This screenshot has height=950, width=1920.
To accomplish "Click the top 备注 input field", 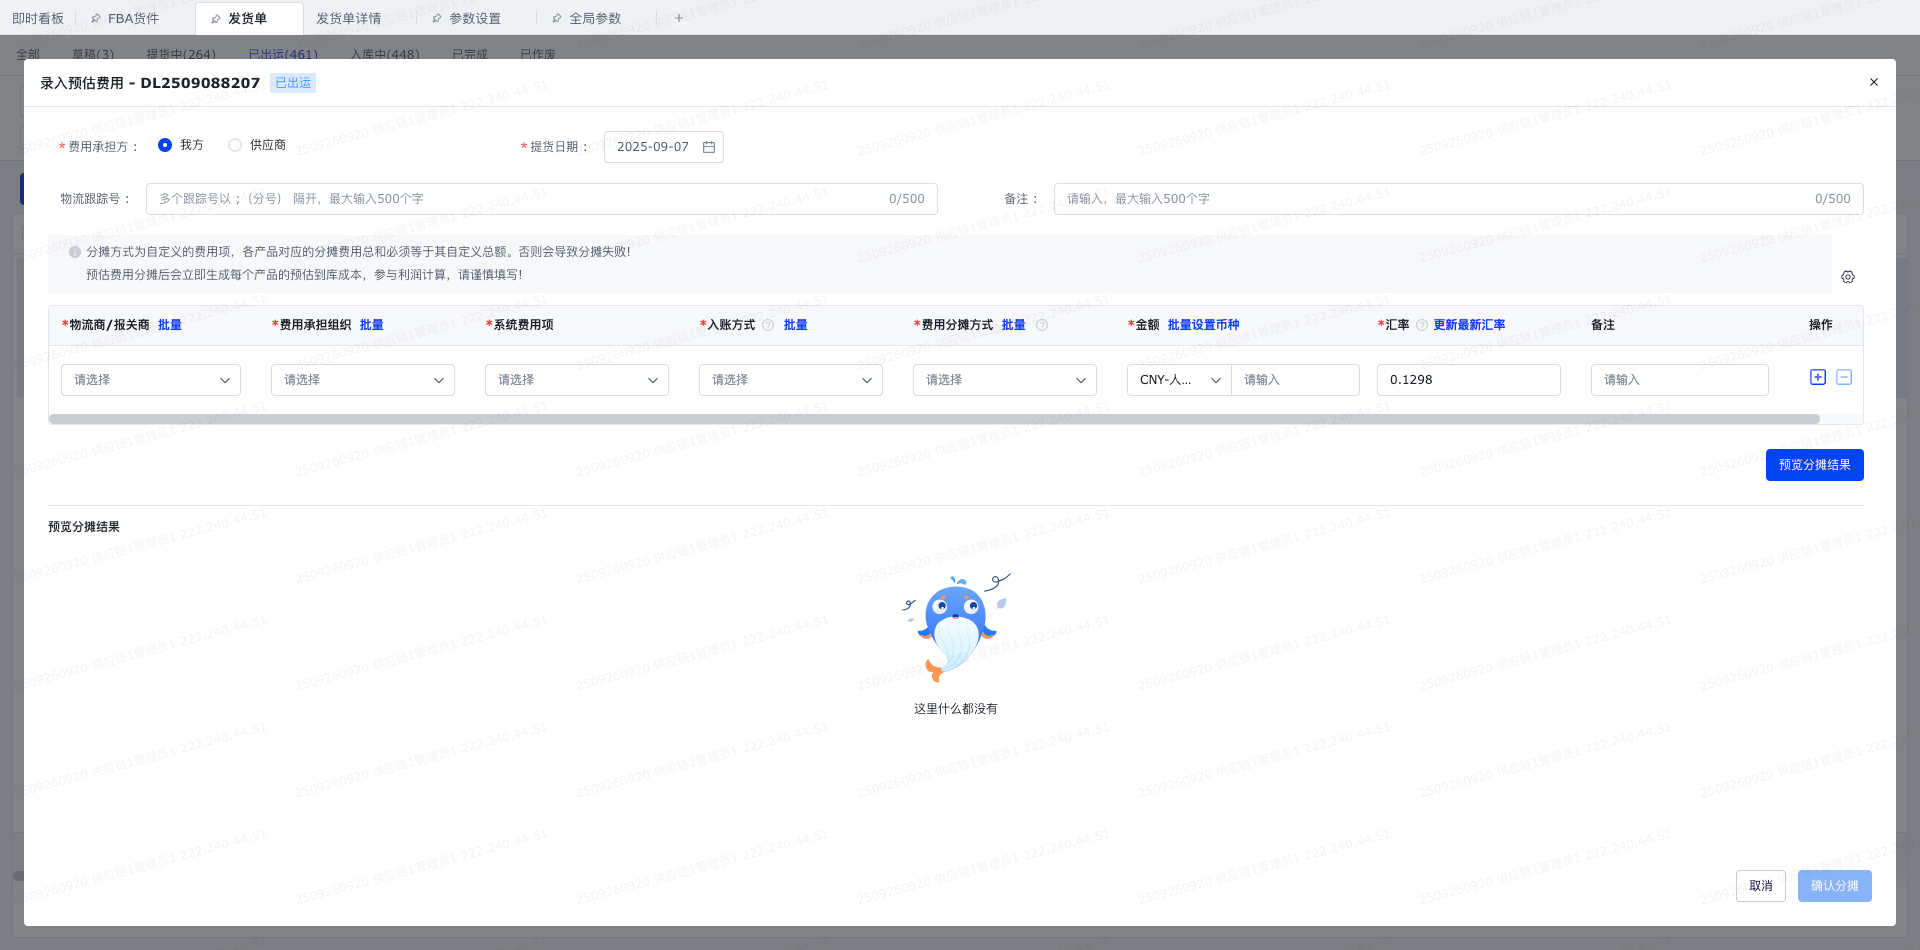I will click(1459, 199).
